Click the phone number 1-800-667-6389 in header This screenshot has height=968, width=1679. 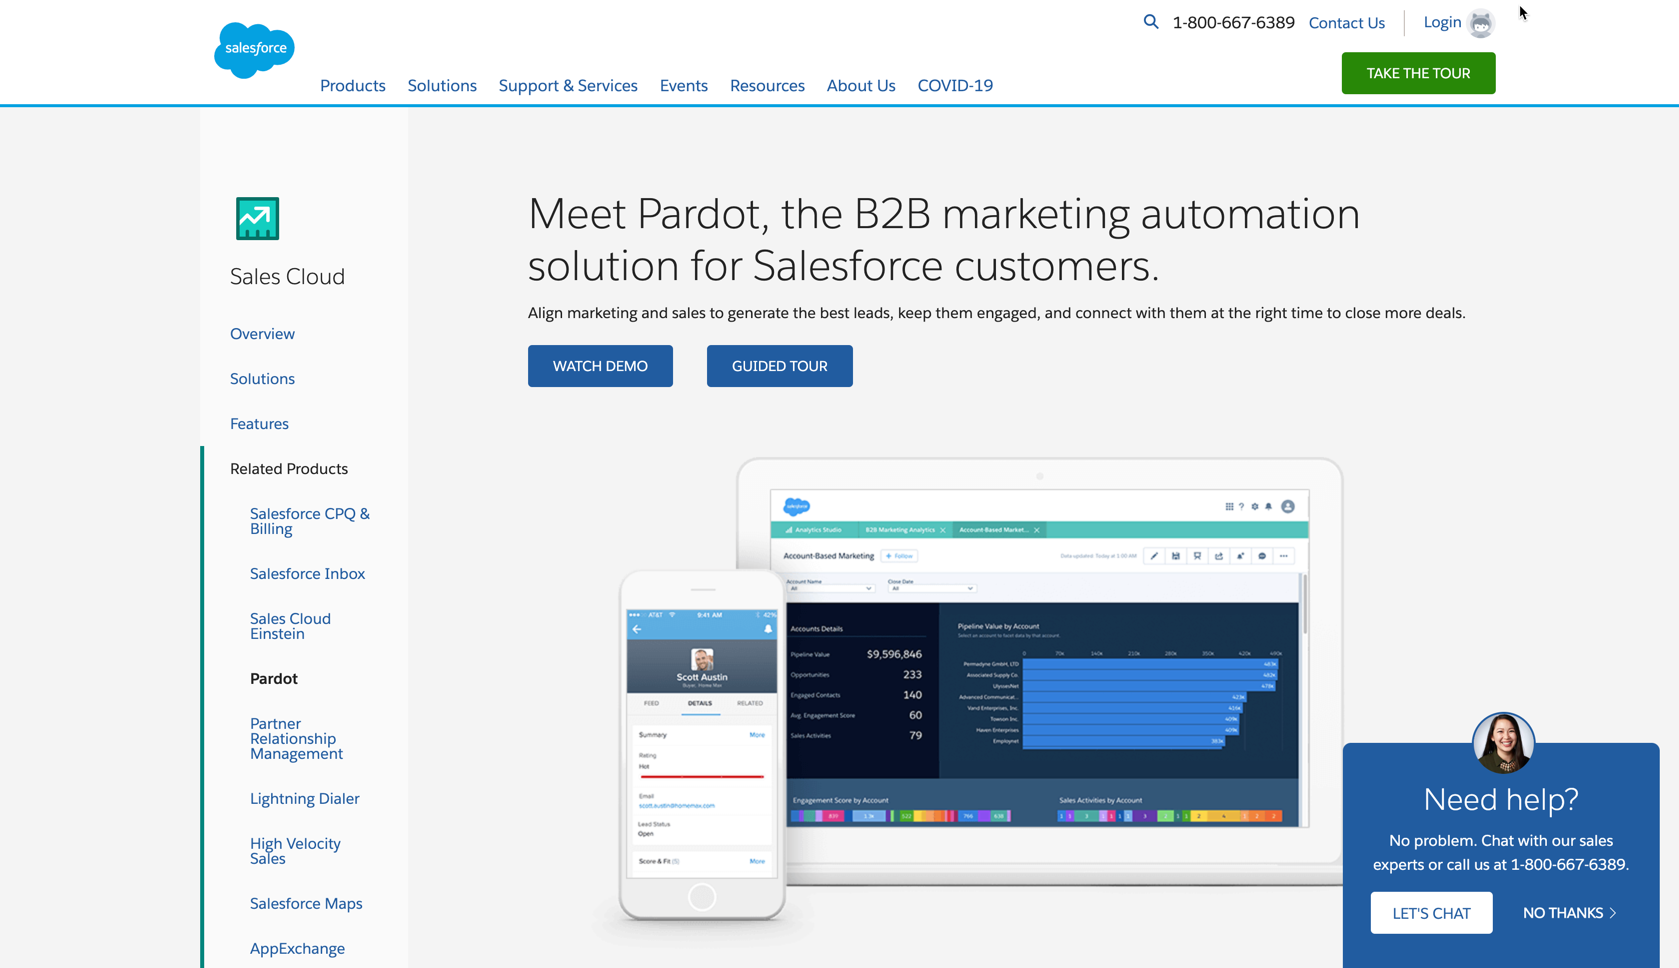click(1233, 22)
